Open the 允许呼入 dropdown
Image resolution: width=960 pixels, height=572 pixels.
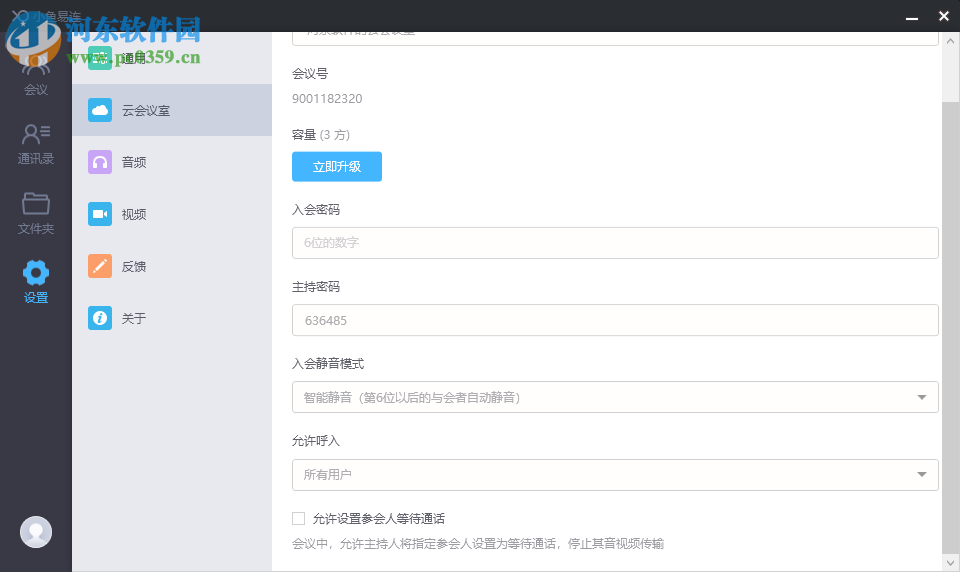tap(615, 475)
